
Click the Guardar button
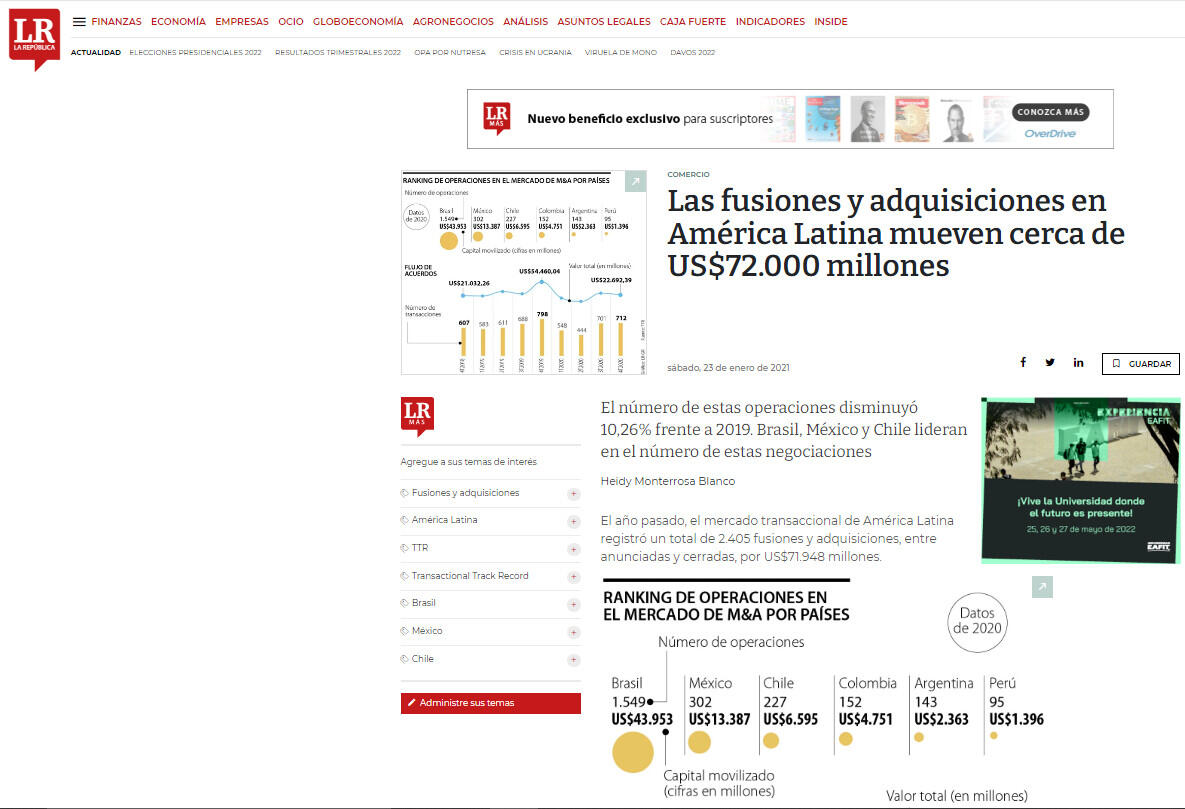click(1141, 364)
